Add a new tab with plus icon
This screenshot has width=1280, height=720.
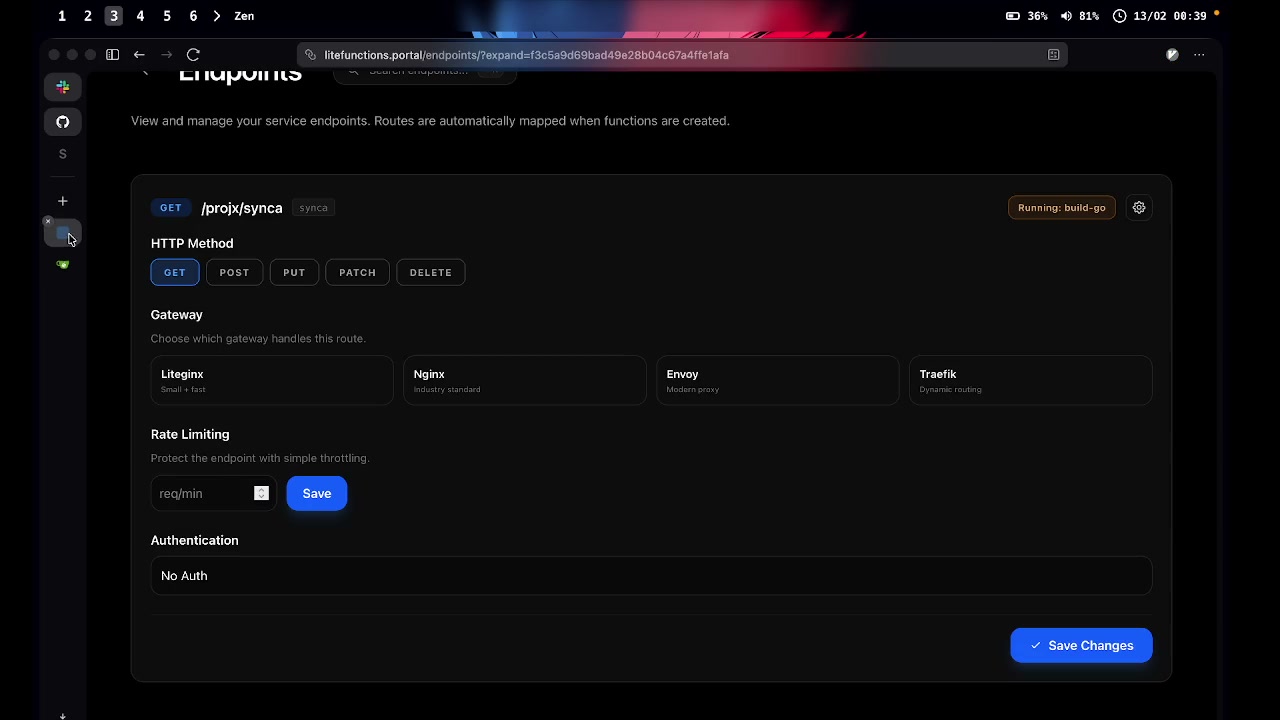(x=62, y=201)
